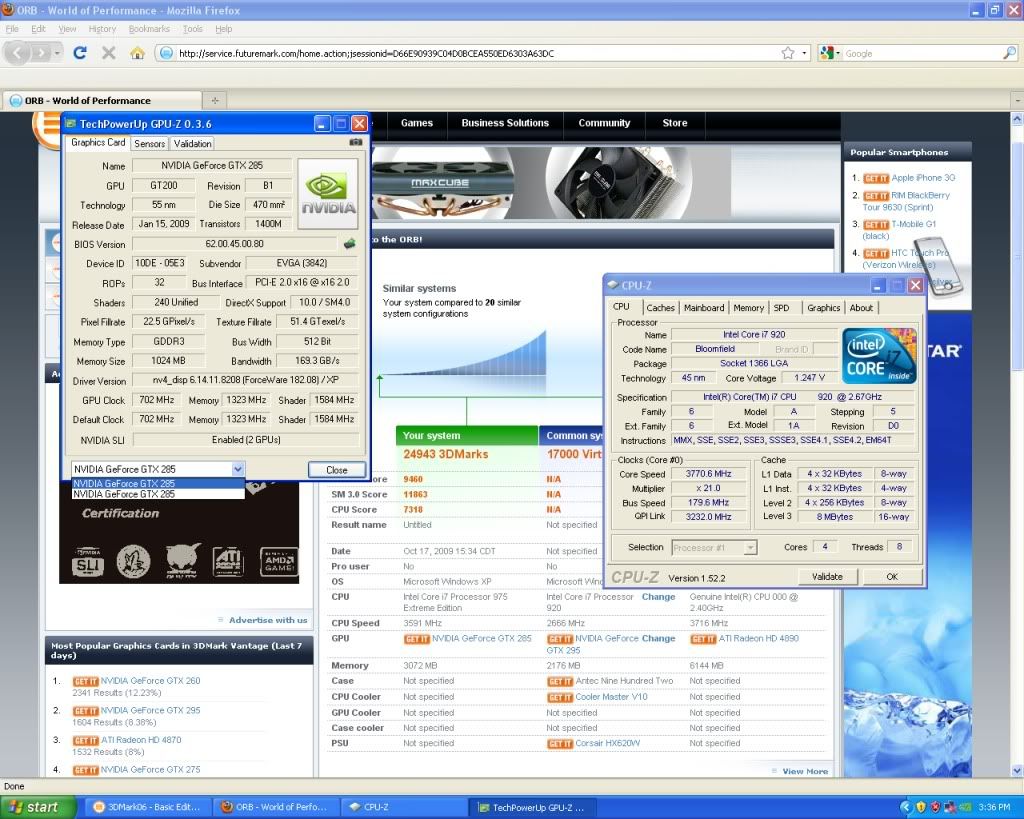Image resolution: width=1024 pixels, height=819 pixels.
Task: Open the Processor #1 selection dropdown in CPU-Z
Action: [750, 547]
